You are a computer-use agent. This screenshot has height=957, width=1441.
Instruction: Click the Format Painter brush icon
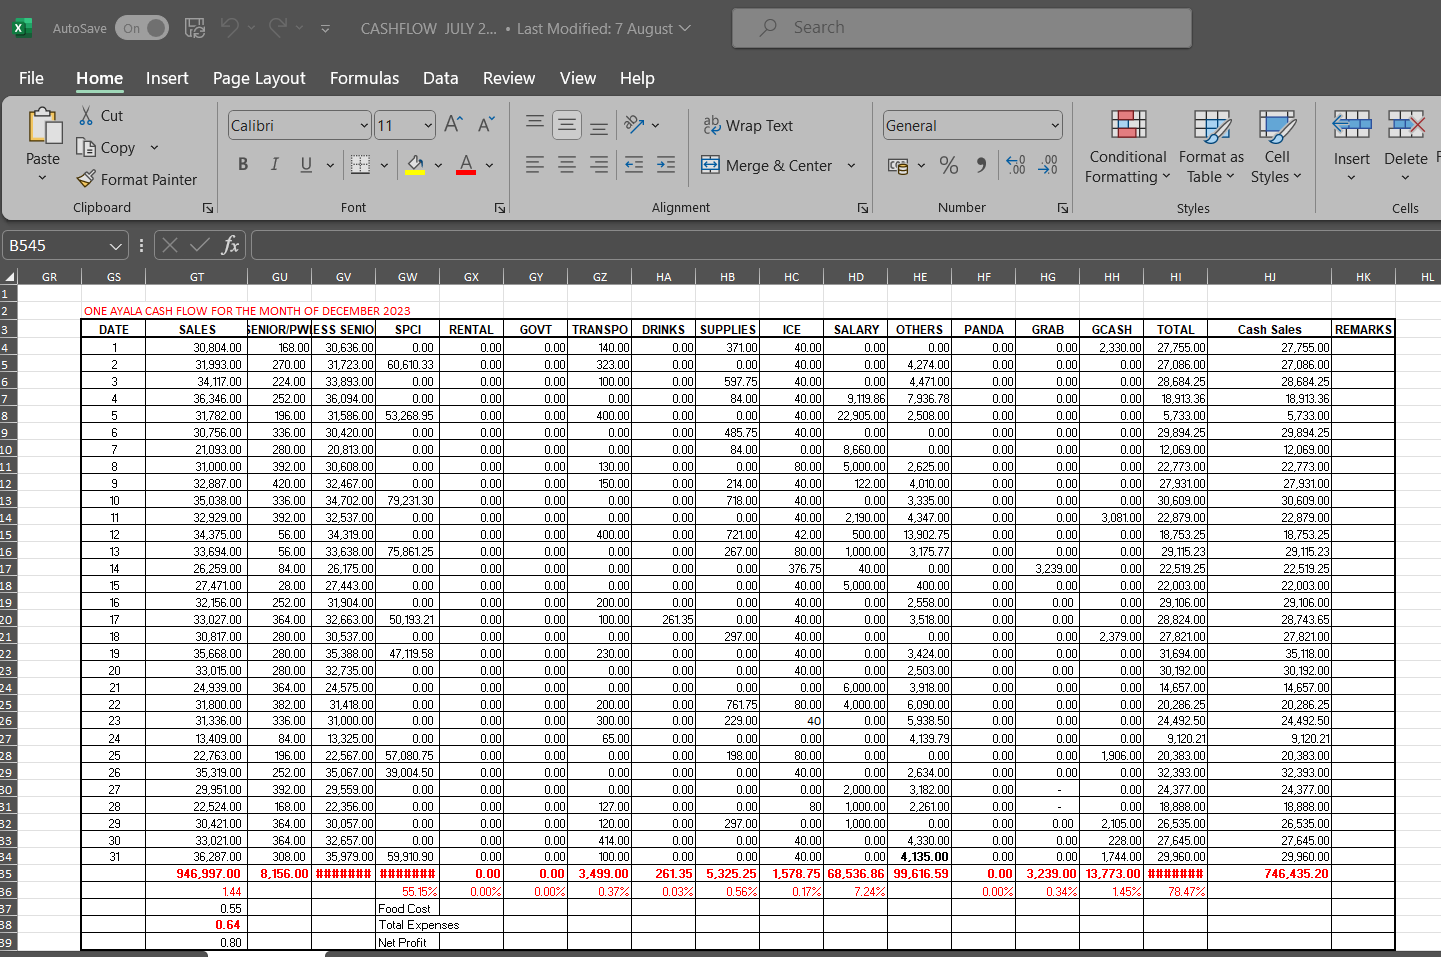(x=86, y=179)
